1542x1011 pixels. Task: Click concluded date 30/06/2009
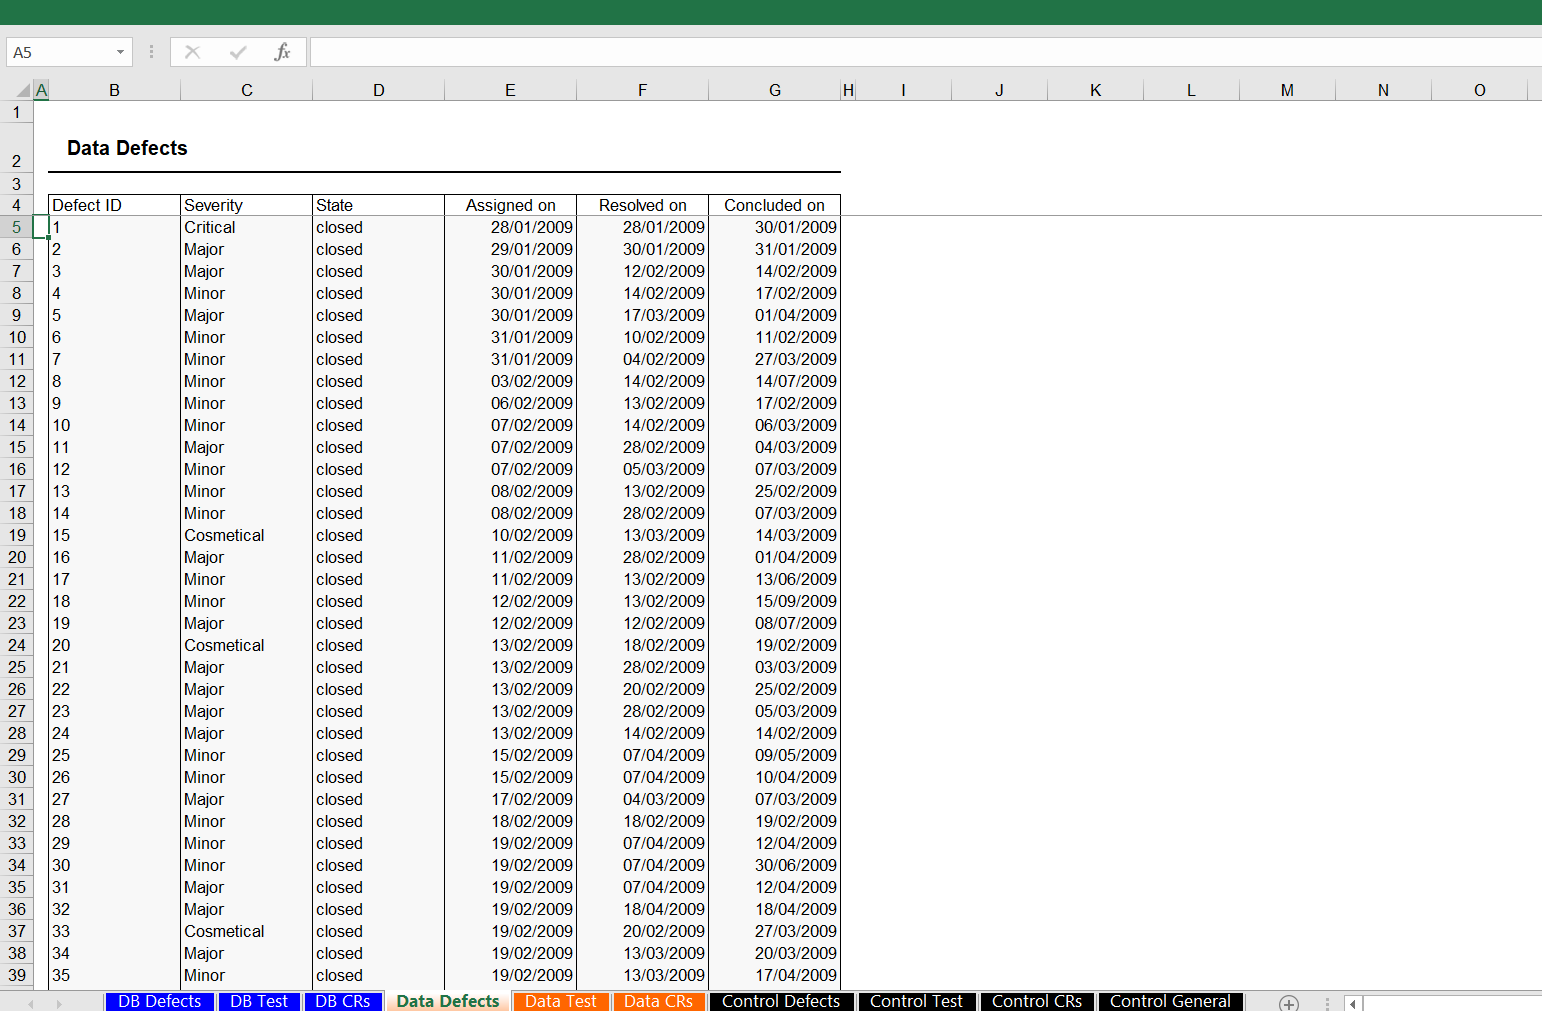(775, 865)
